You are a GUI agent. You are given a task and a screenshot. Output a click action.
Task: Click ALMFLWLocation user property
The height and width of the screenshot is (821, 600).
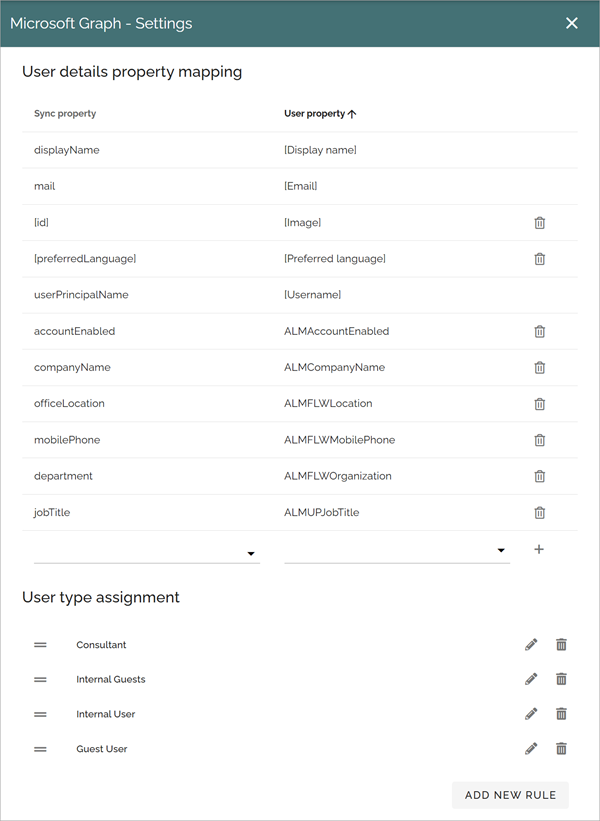(328, 404)
